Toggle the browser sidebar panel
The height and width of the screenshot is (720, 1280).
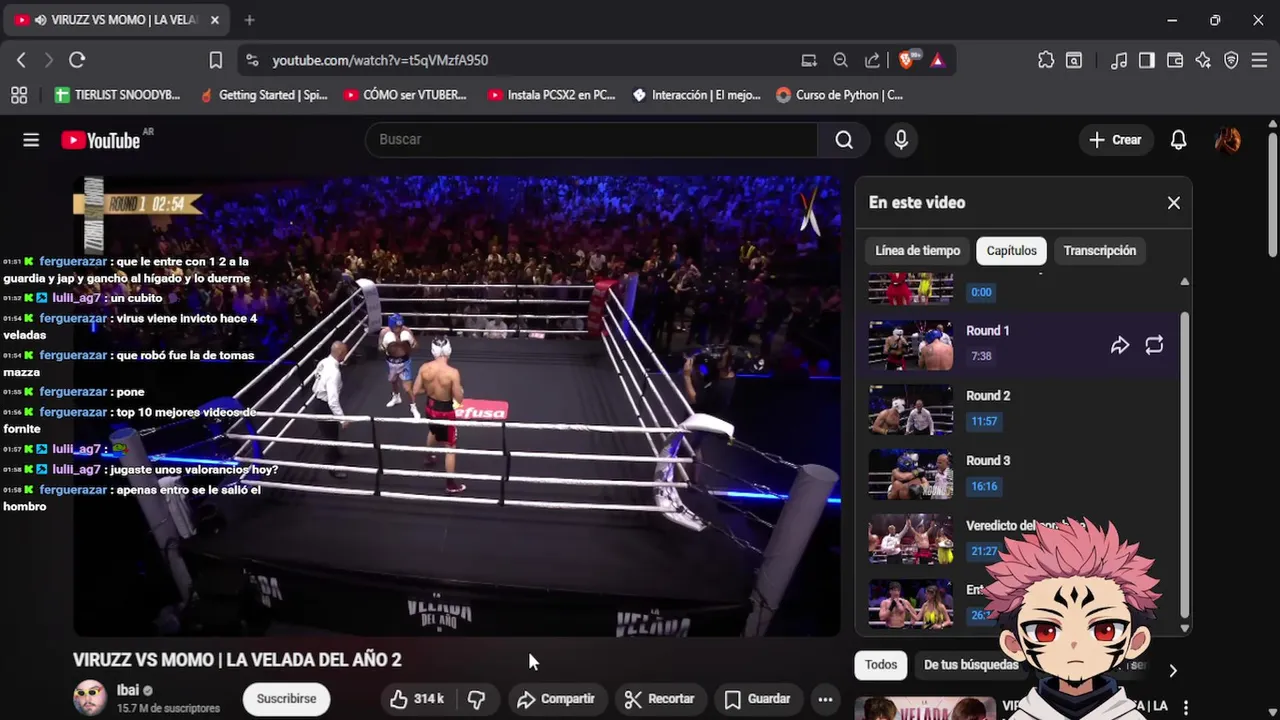pyautogui.click(x=1147, y=60)
